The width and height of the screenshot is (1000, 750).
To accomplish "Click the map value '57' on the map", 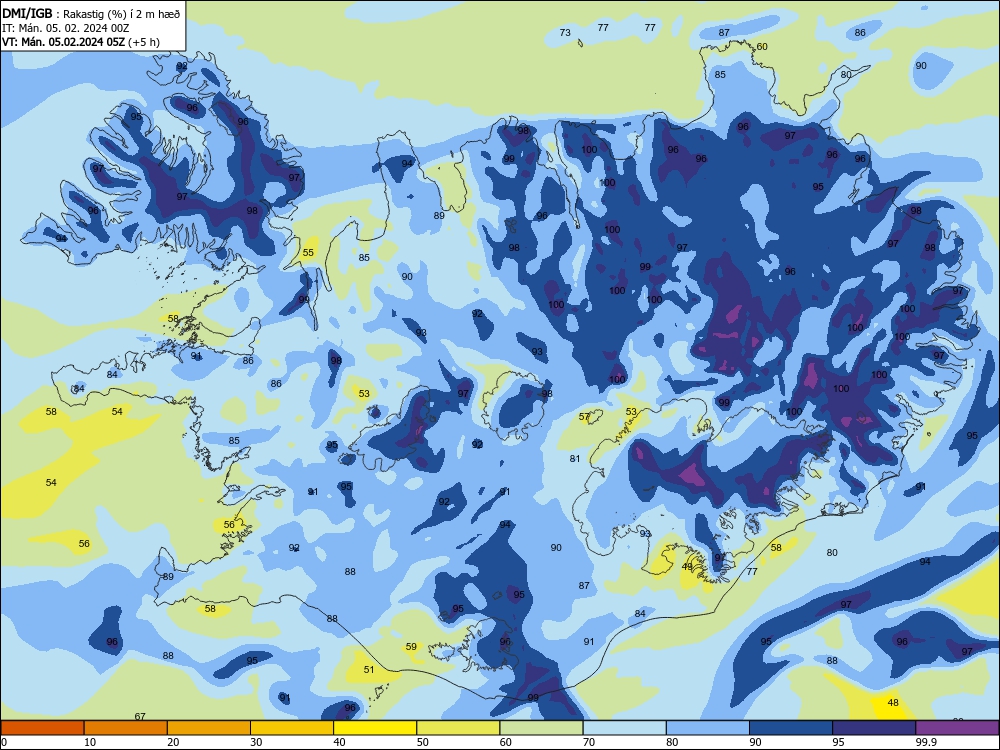I will (584, 417).
